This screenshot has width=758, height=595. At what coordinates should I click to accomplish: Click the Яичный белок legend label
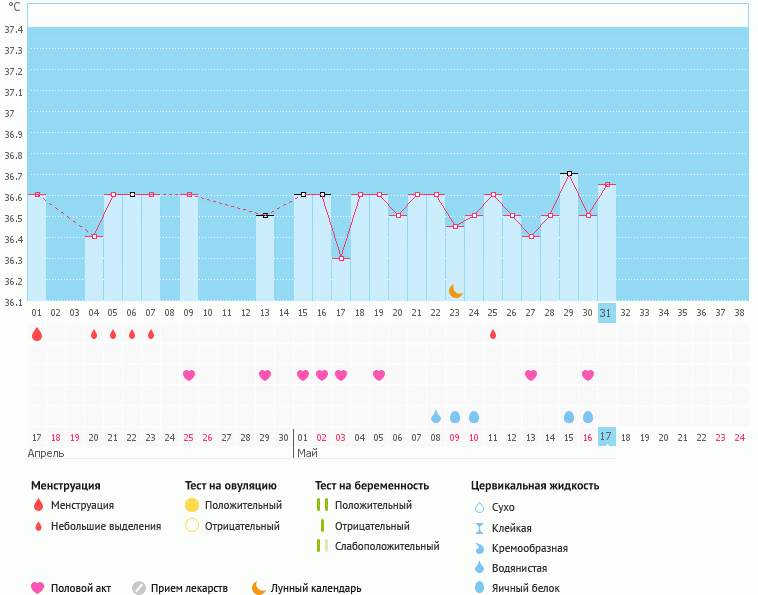click(527, 589)
